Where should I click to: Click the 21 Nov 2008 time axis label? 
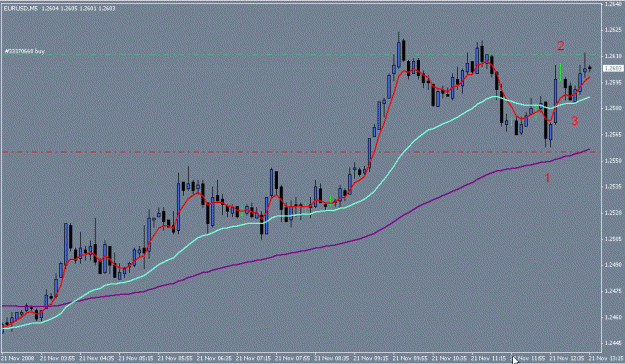click(18, 358)
